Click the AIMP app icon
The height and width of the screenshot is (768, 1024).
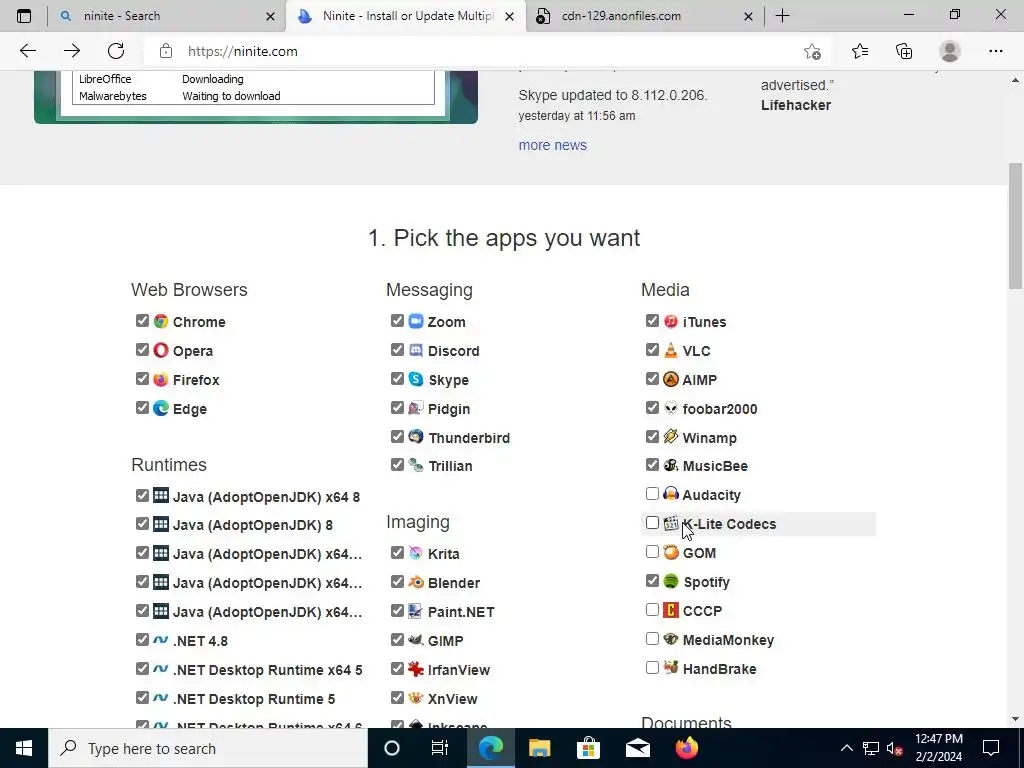(671, 379)
